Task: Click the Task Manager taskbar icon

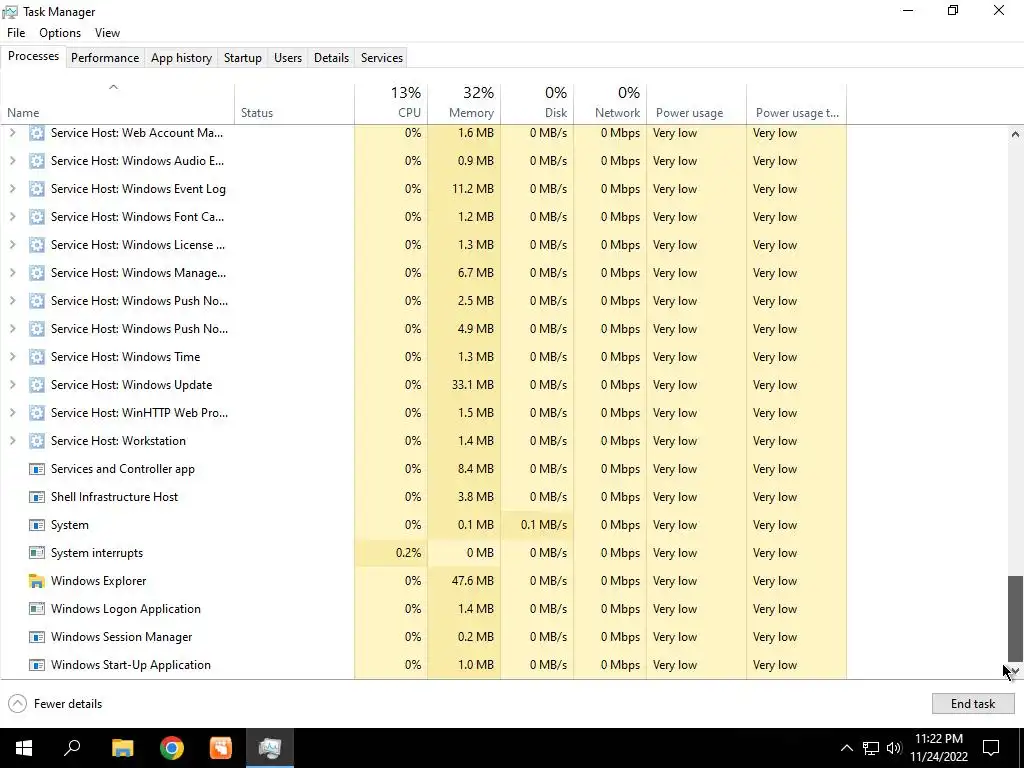Action: (270, 748)
